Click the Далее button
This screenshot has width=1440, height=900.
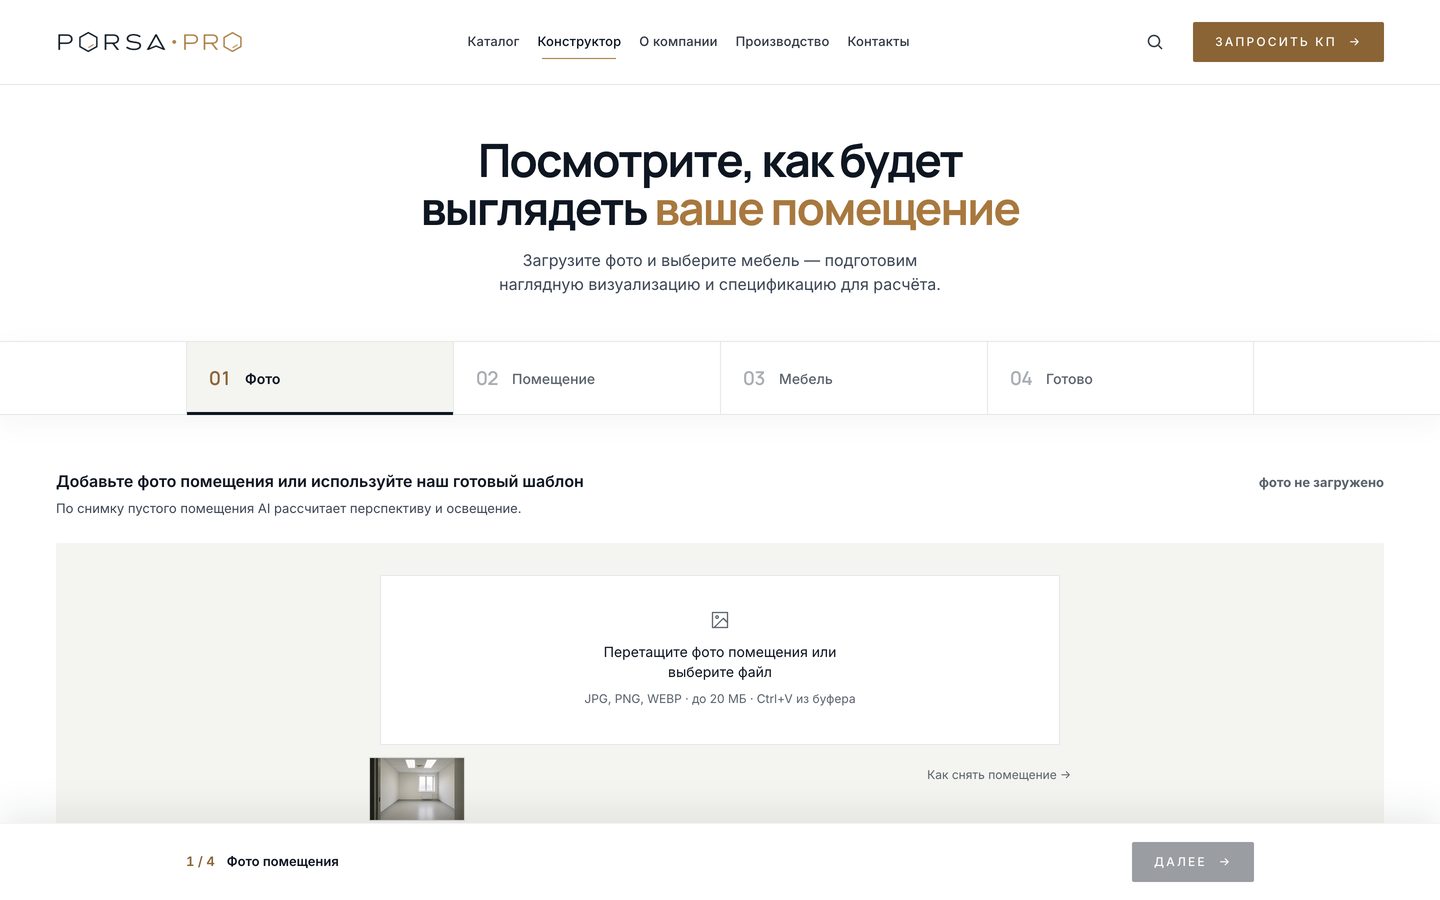tap(1193, 862)
